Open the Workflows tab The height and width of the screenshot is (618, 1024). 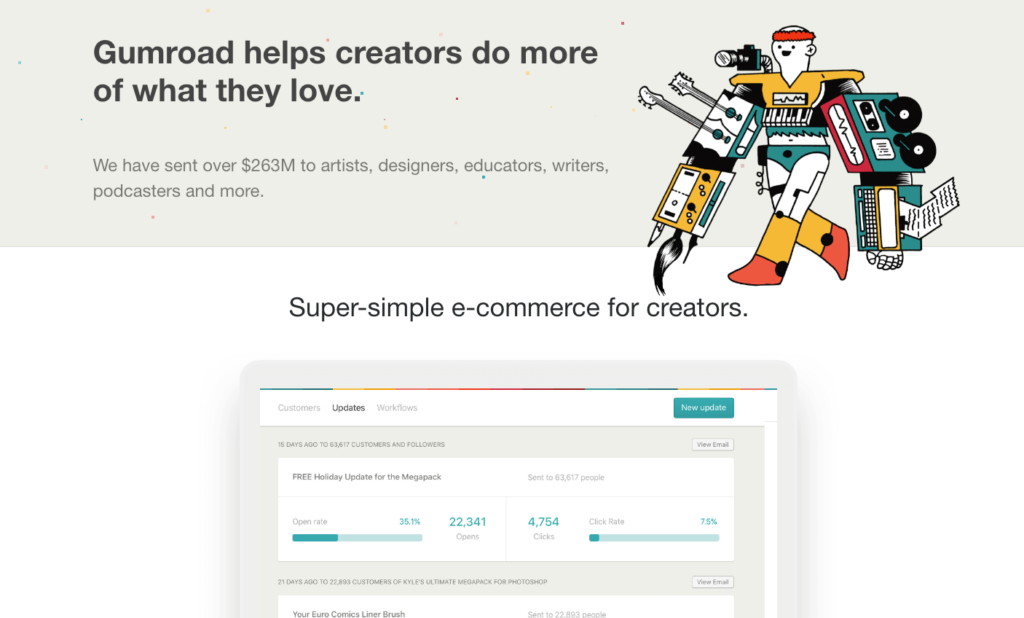point(397,408)
